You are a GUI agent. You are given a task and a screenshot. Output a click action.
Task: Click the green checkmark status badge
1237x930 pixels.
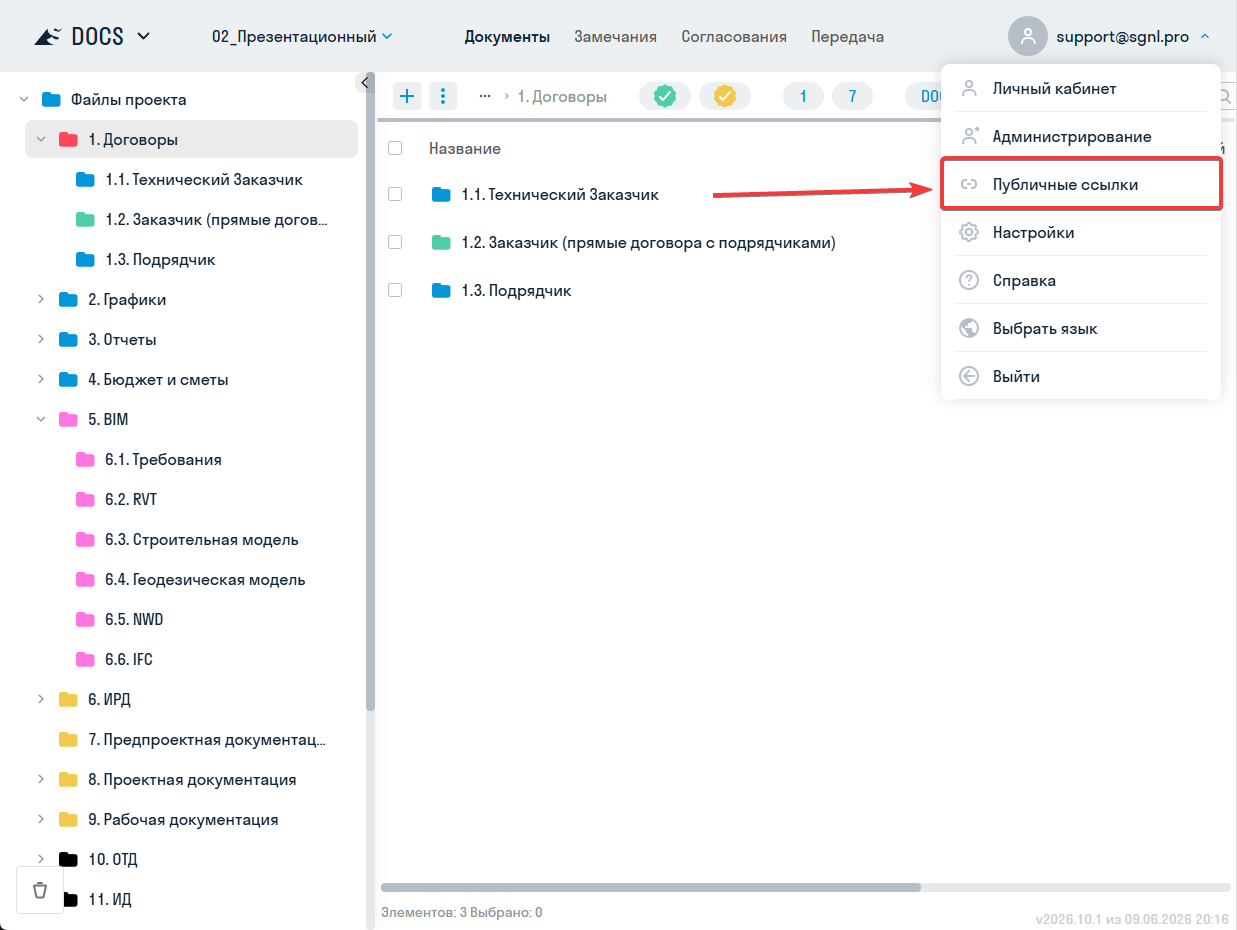click(665, 96)
